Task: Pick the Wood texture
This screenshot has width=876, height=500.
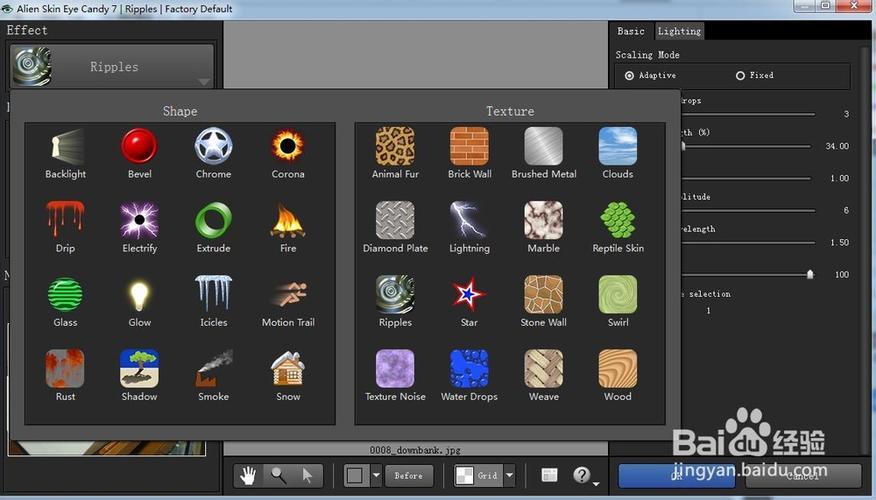Action: [x=618, y=376]
